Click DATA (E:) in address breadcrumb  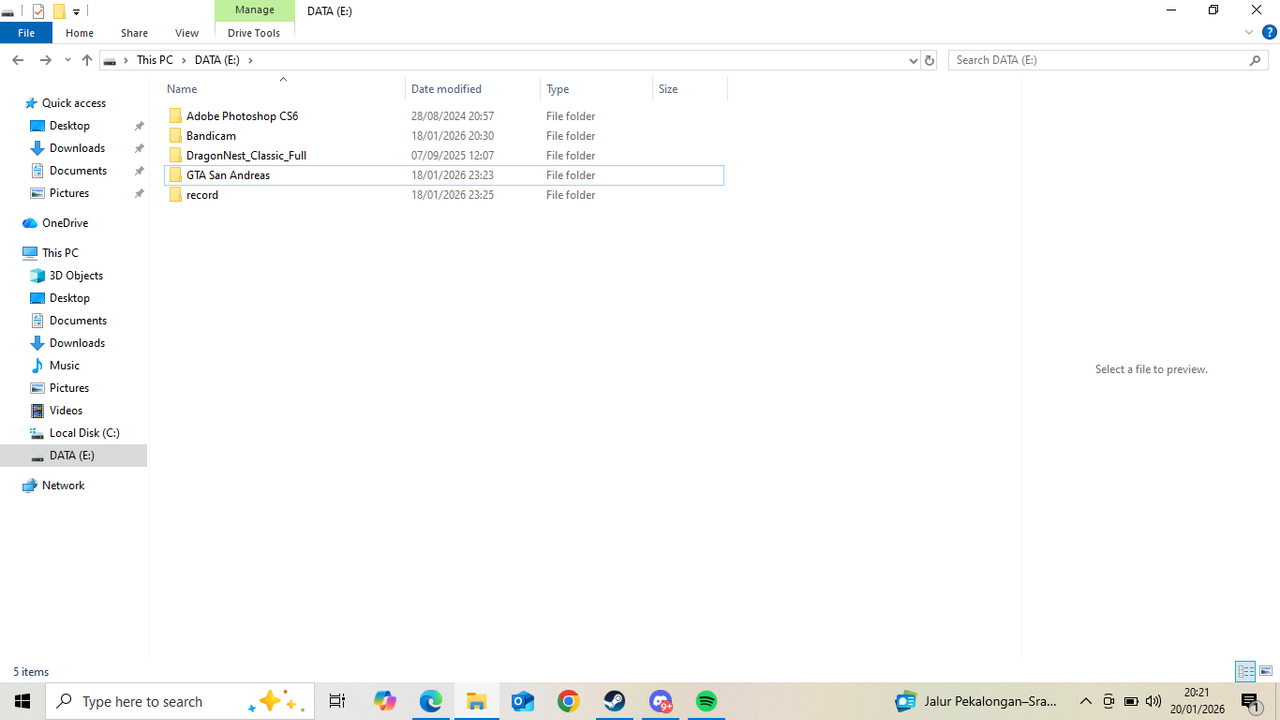pos(217,60)
